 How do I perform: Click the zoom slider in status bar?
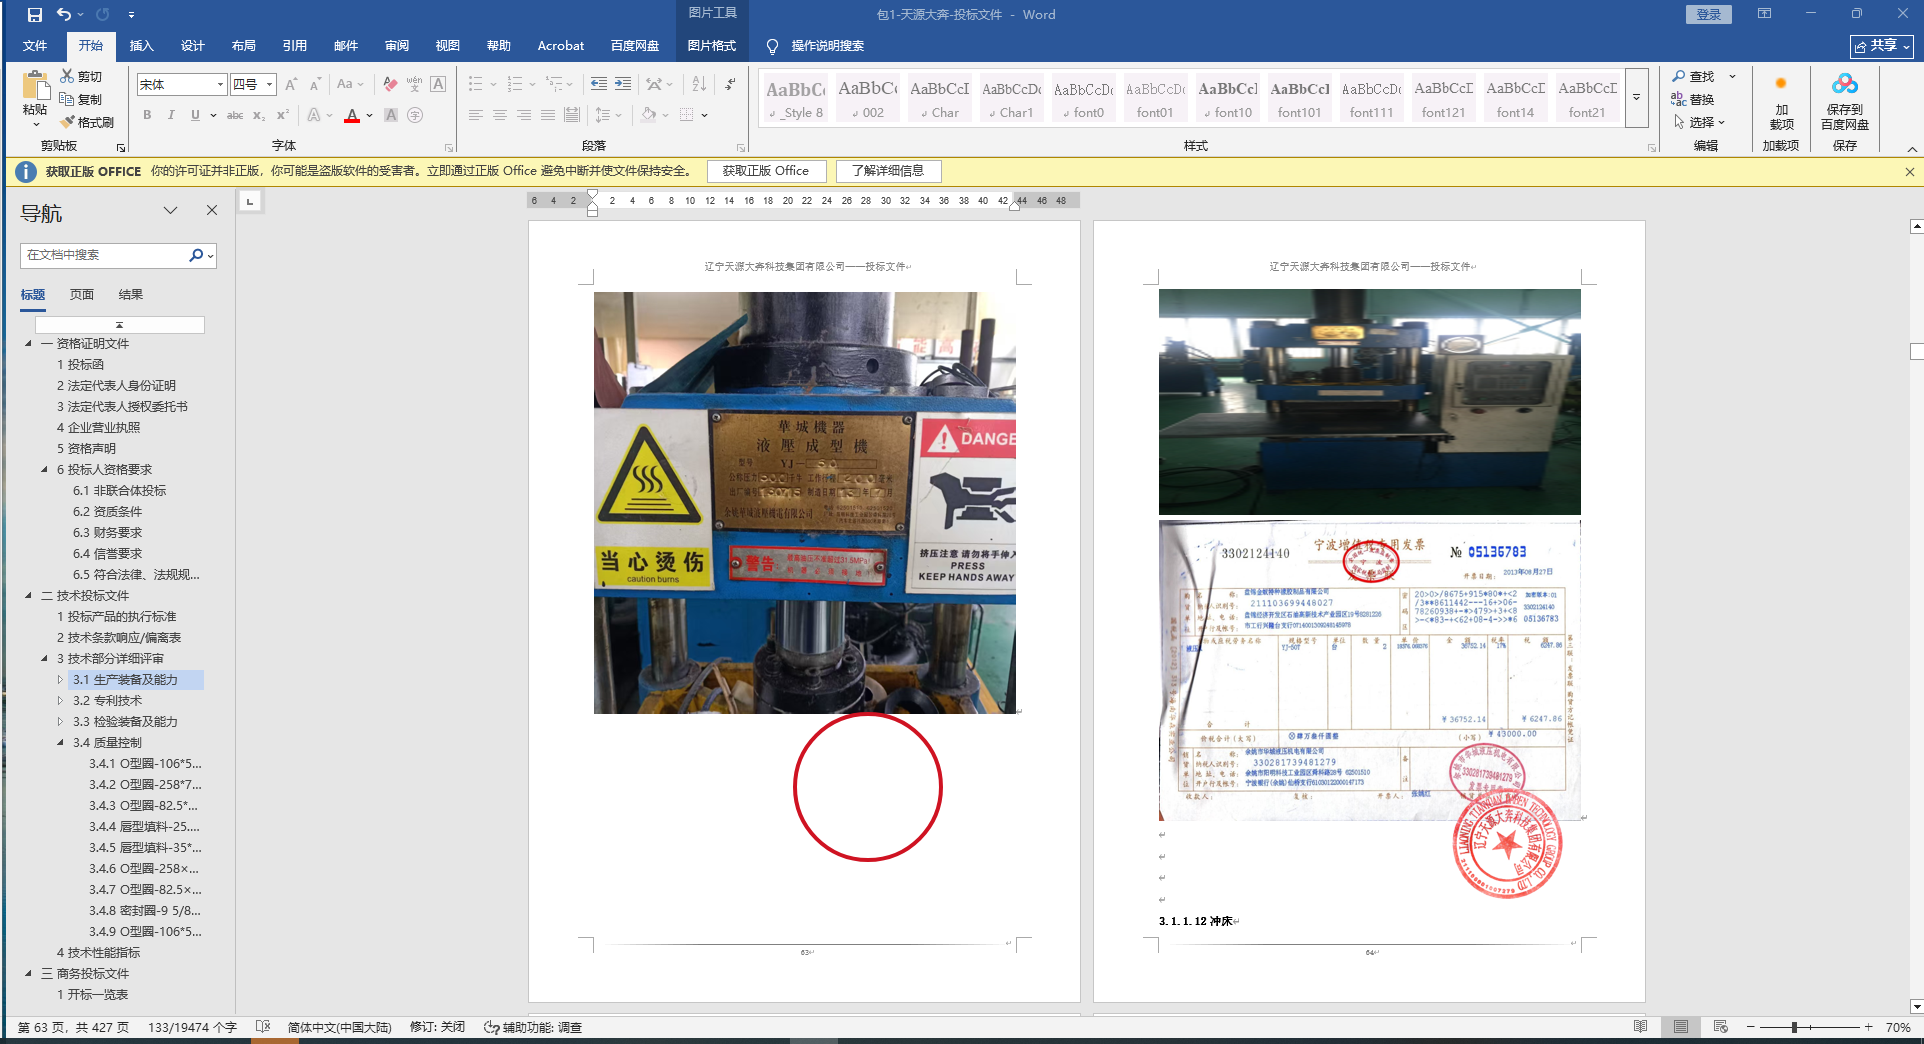tap(1795, 1027)
